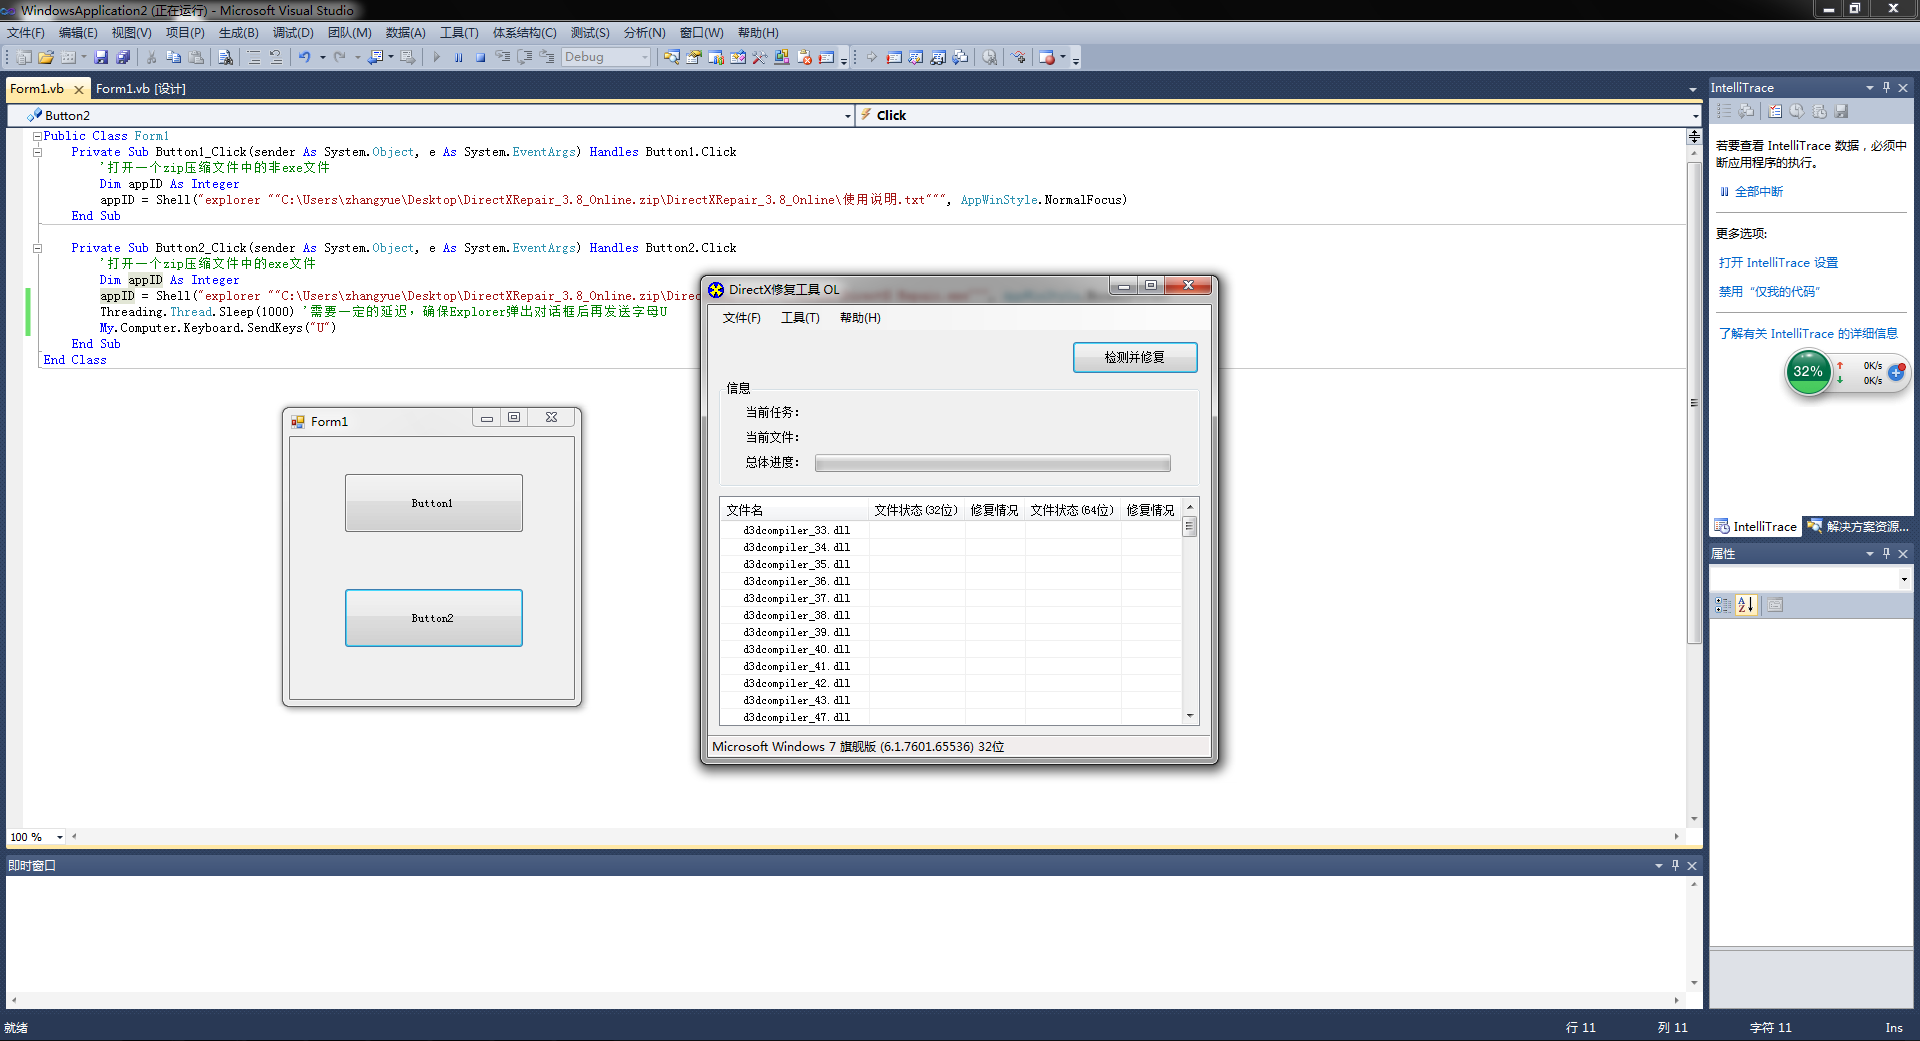Click the Find in Files icon
Image resolution: width=1920 pixels, height=1041 pixels.
[225, 57]
